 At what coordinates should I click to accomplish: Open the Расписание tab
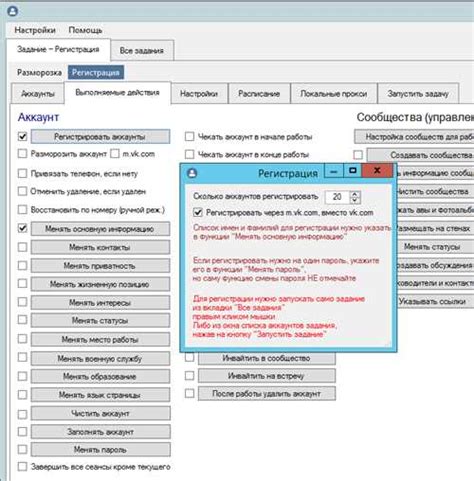pos(259,94)
